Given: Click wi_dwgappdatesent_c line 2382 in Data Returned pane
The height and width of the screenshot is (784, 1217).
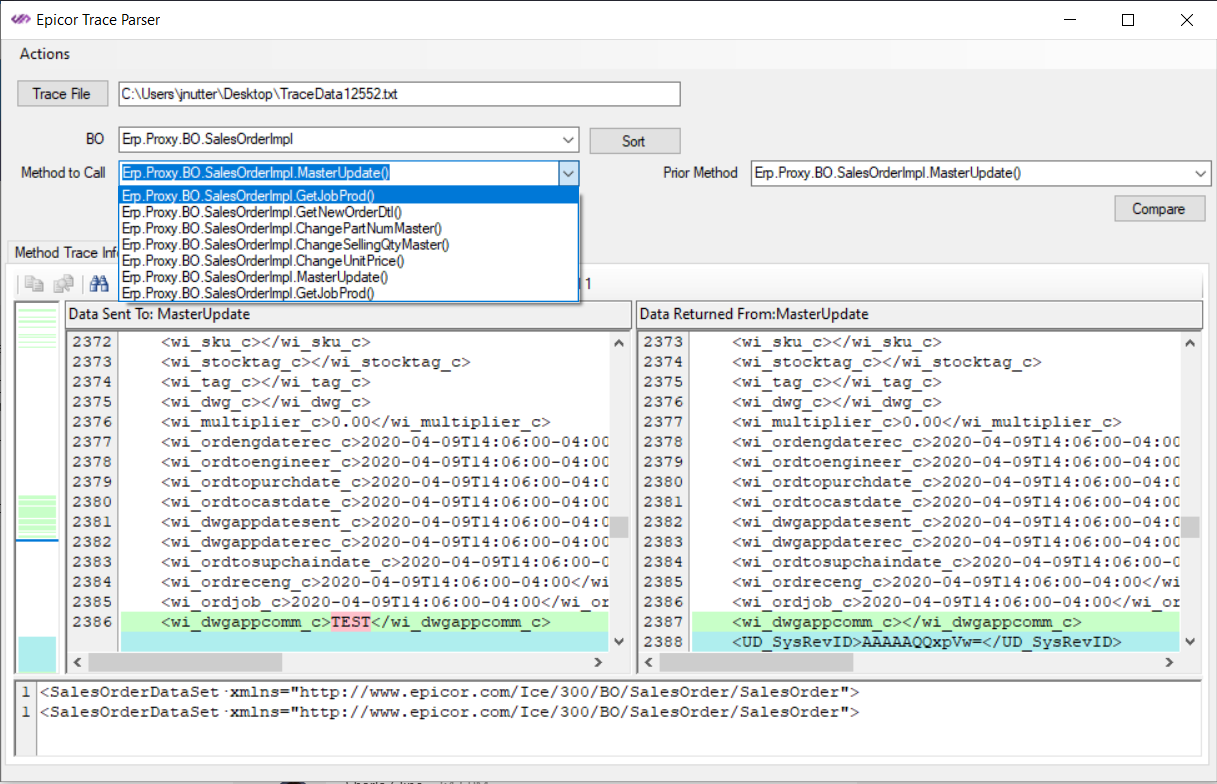Looking at the screenshot, I should [x=957, y=522].
